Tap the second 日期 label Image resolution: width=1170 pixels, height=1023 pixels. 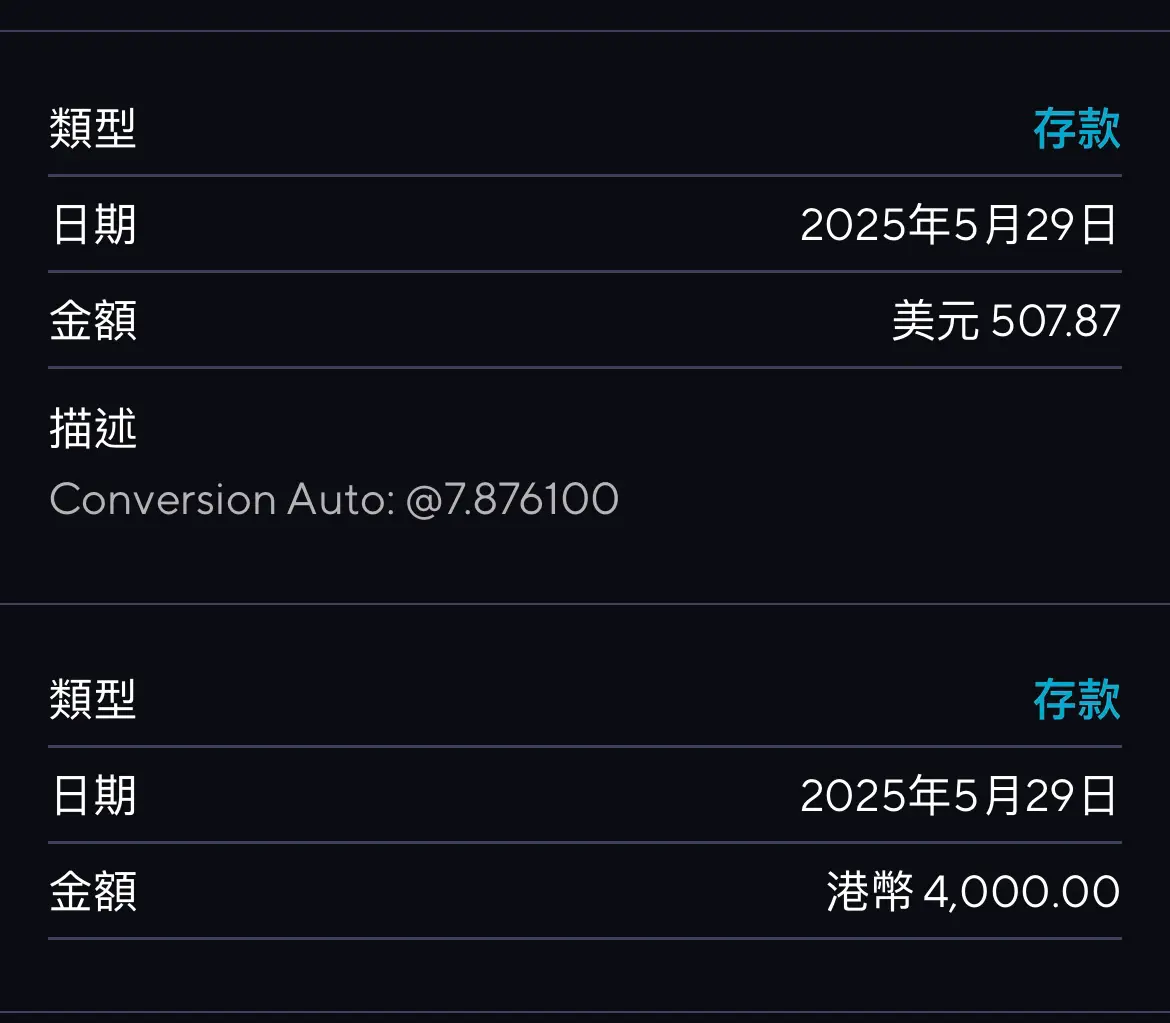94,795
